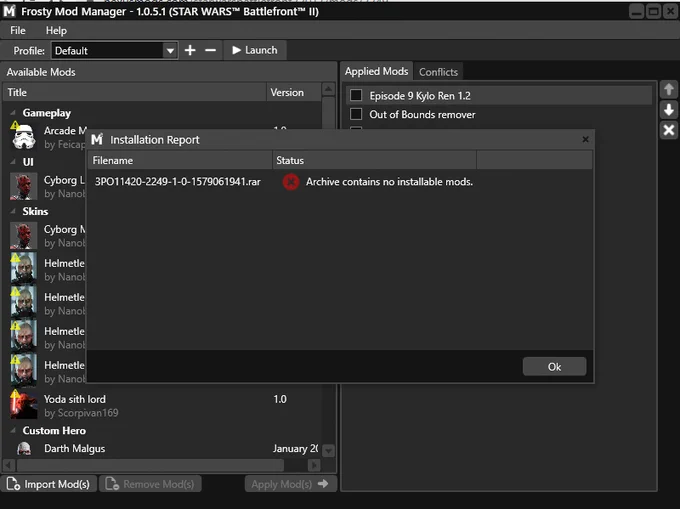Remove the selected applied mod with the X icon
680x509 pixels.
669,130
